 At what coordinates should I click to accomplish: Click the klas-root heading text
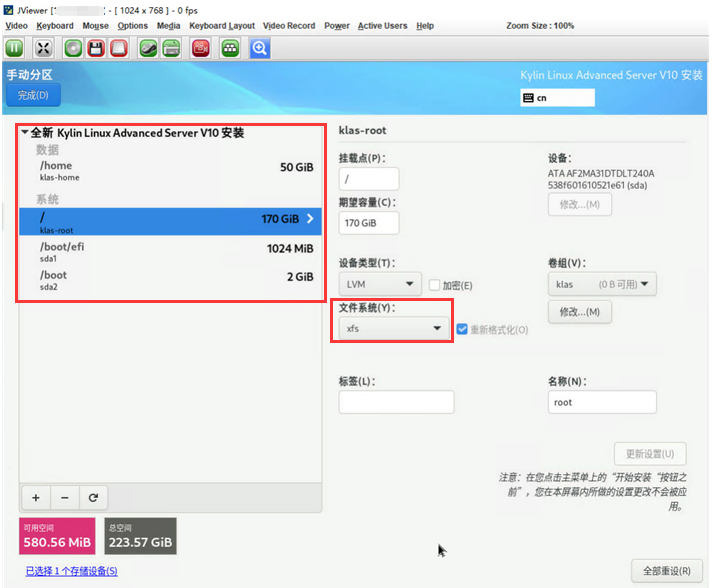pos(362,130)
